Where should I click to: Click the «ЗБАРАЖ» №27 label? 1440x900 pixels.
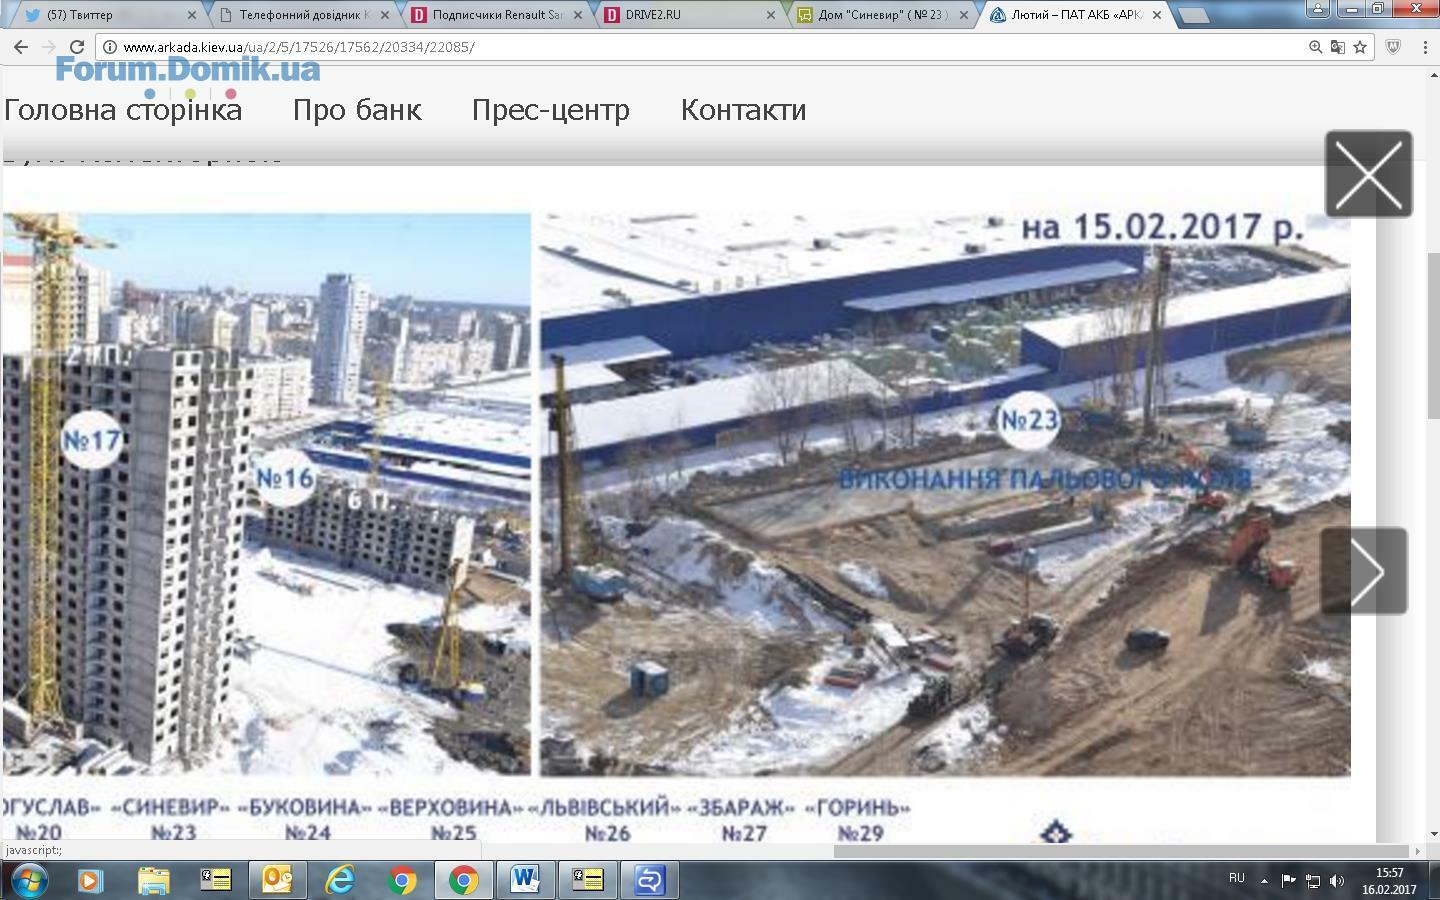click(x=742, y=819)
